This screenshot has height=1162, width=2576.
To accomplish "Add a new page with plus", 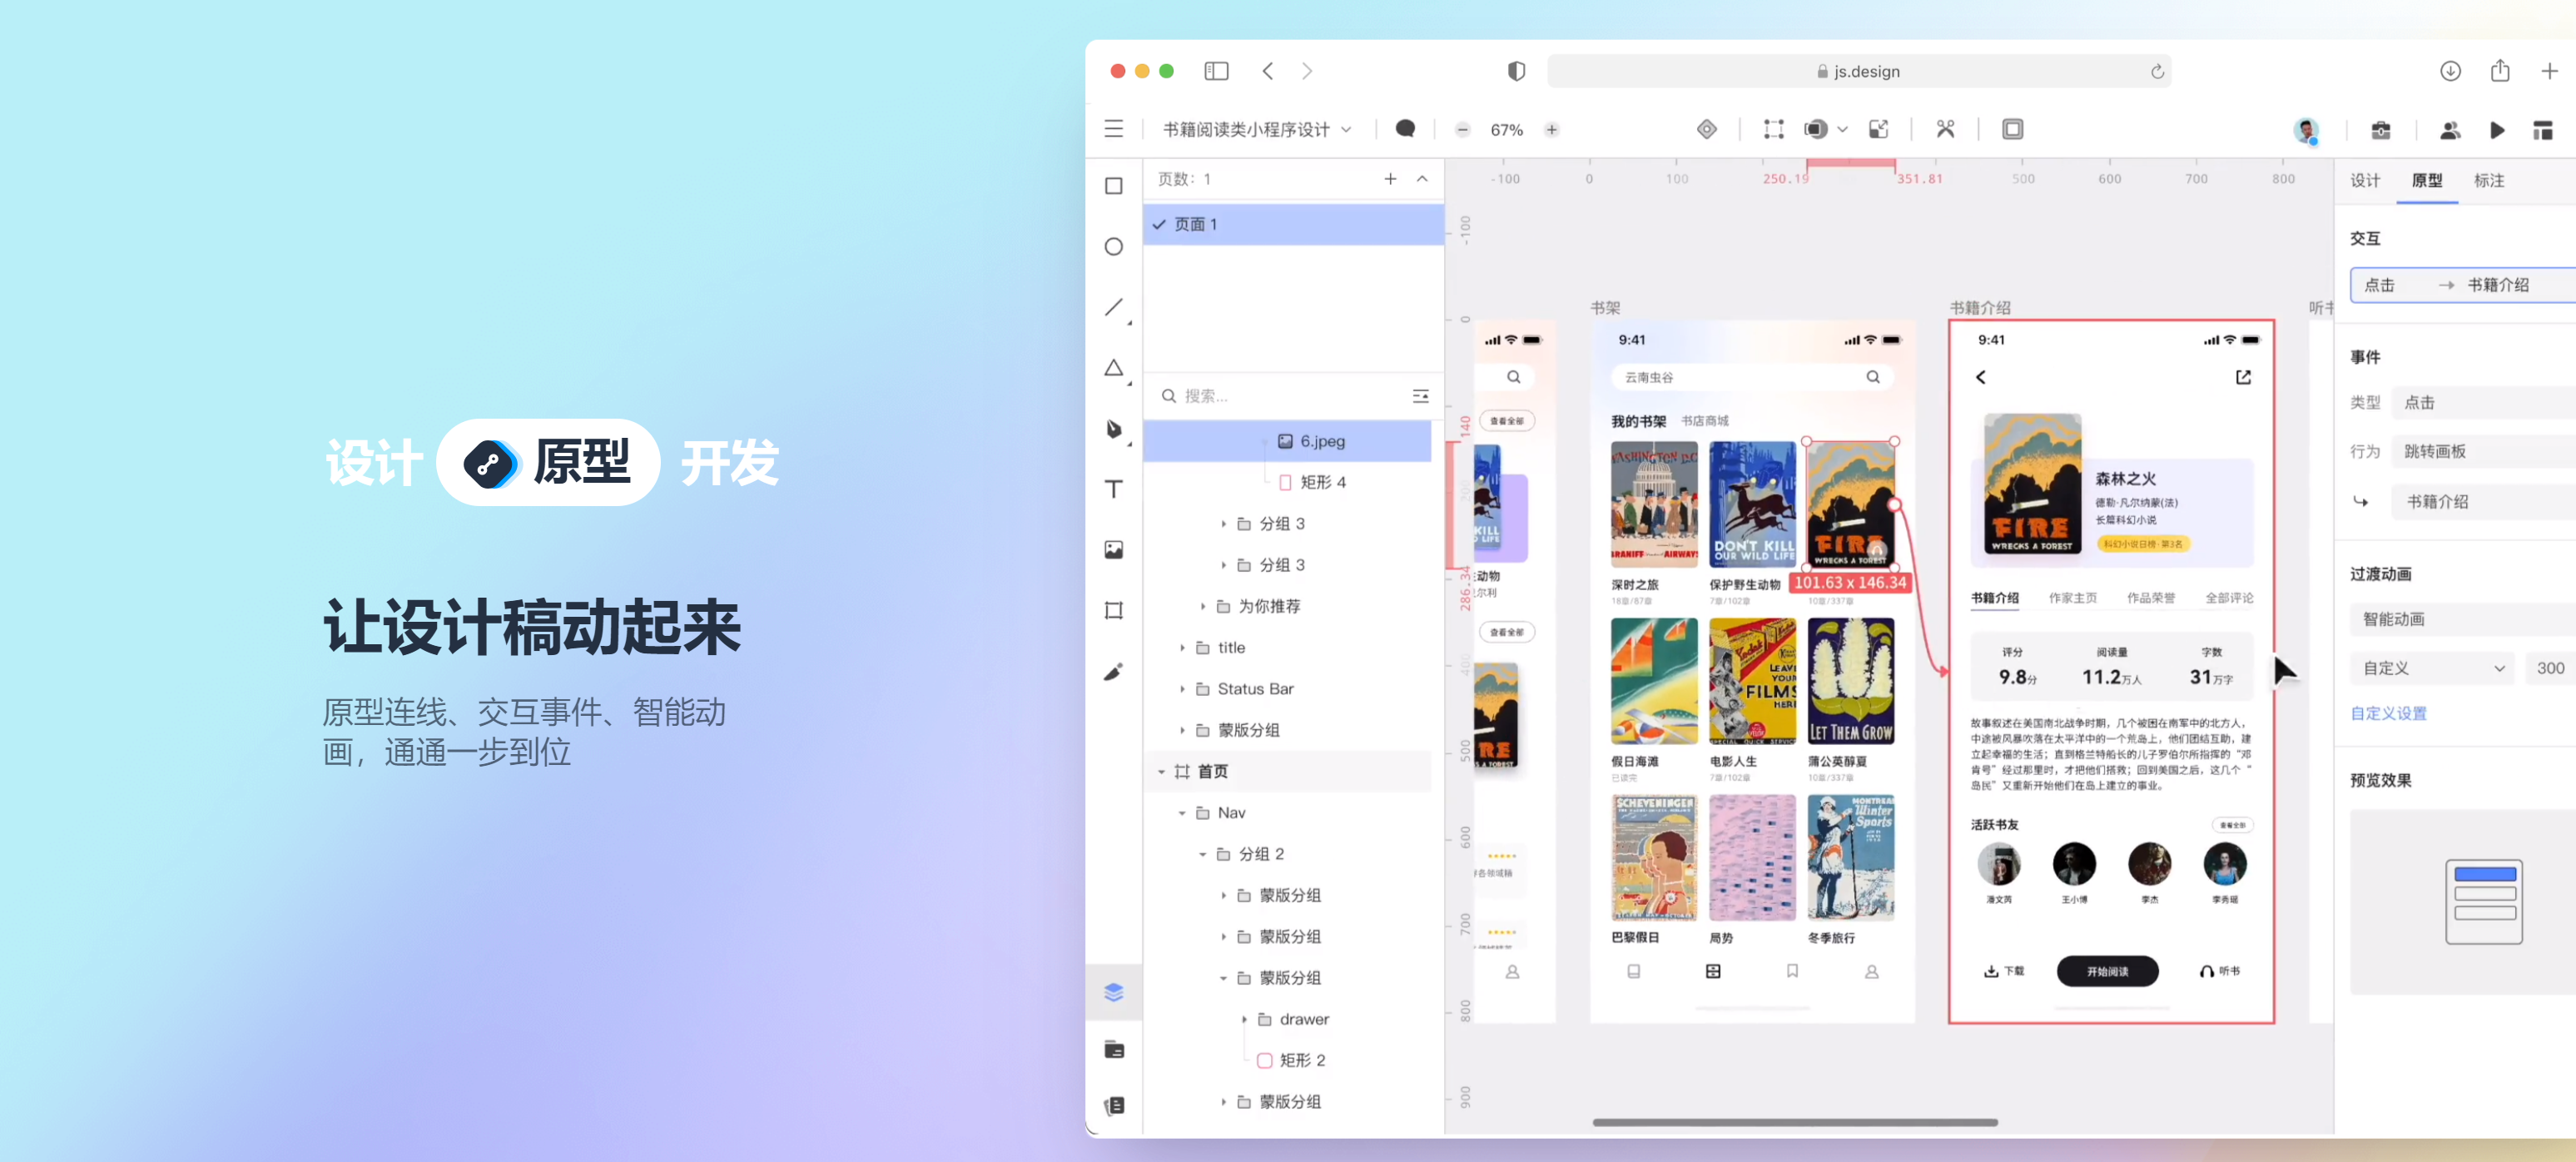I will [x=1389, y=179].
